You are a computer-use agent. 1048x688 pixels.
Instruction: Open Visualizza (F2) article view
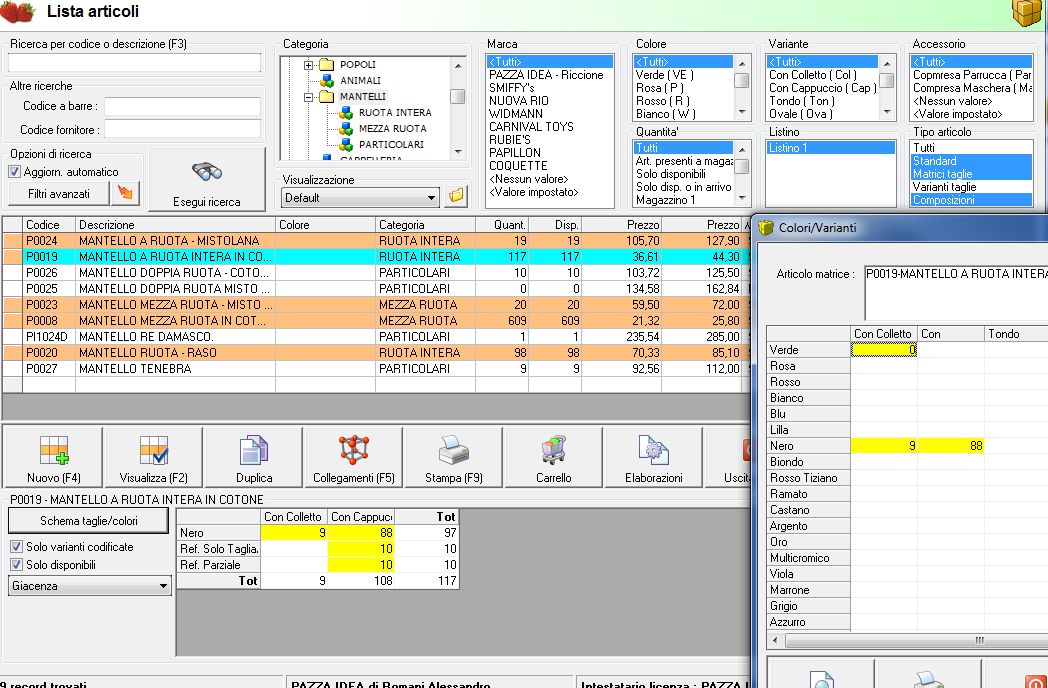pyautogui.click(x=153, y=457)
